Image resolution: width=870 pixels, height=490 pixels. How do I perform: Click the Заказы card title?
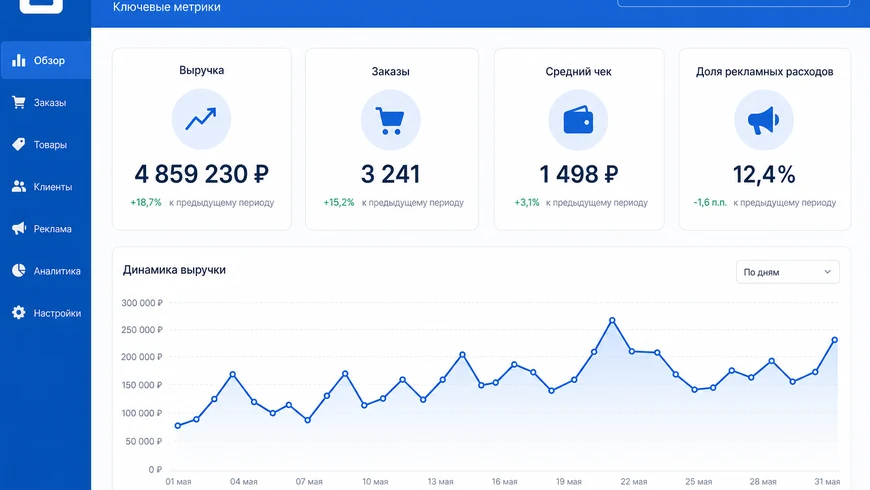[x=391, y=71]
